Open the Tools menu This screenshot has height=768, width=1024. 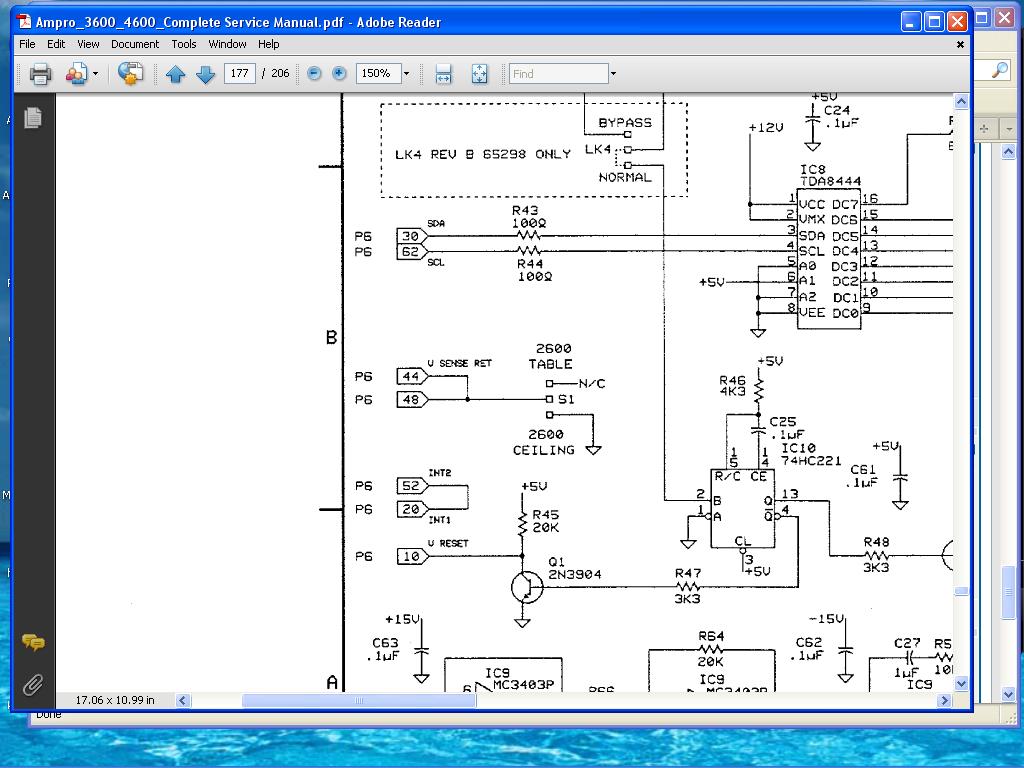184,44
